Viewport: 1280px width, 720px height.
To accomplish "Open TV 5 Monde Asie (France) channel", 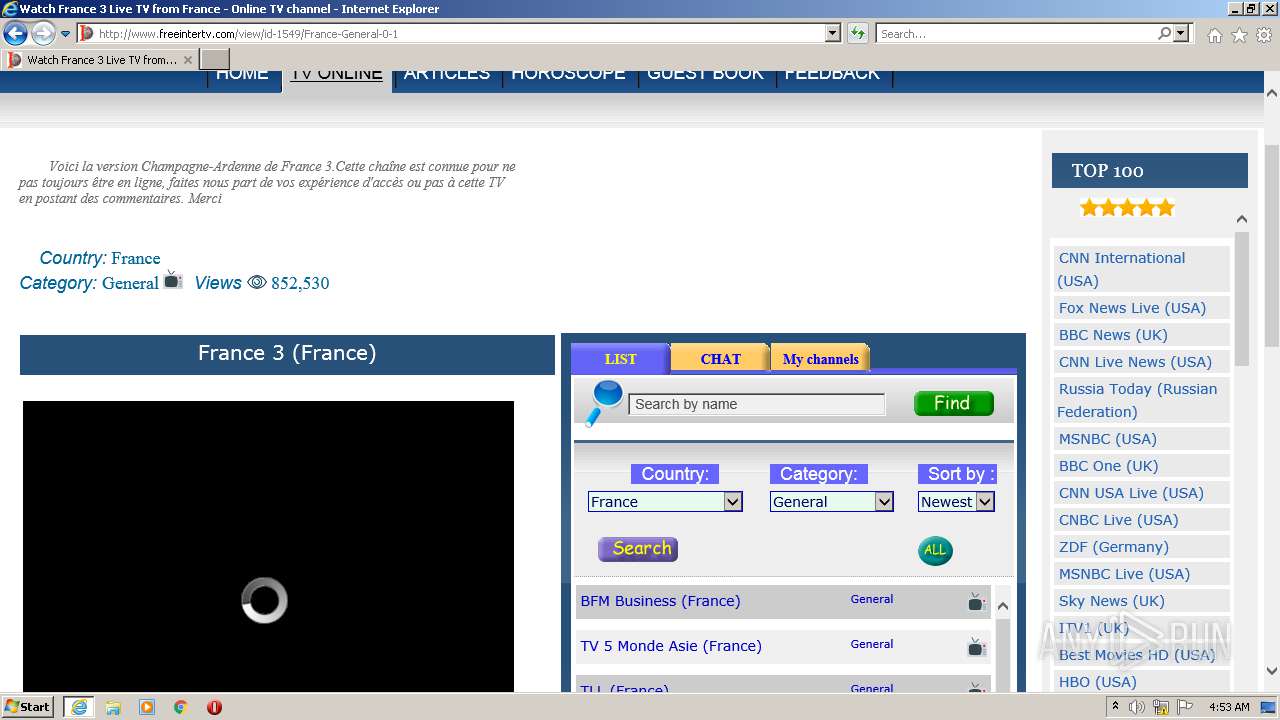I will (671, 646).
